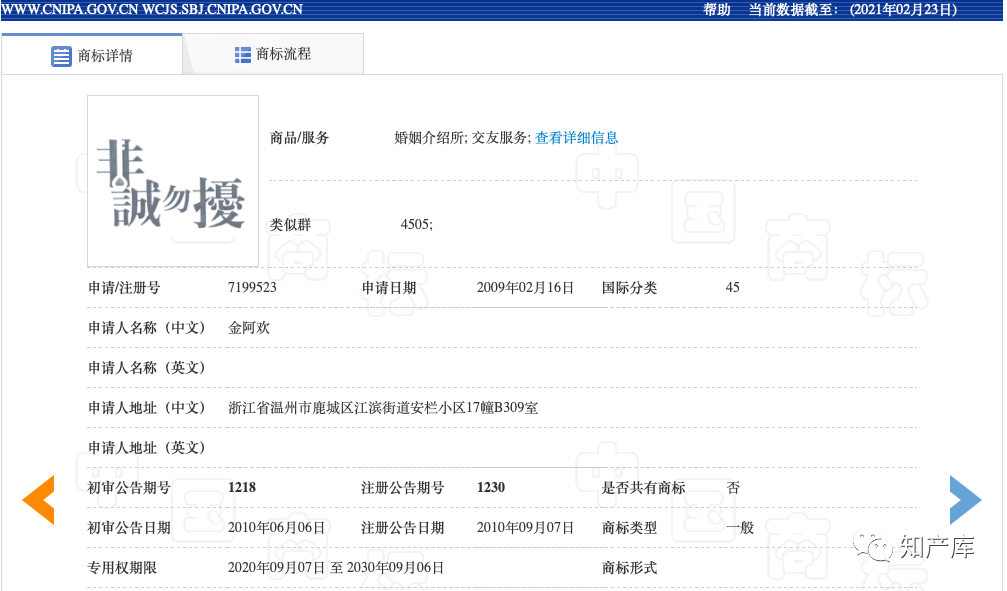Click the document icon on 商标详情 tab
The height and width of the screenshot is (591, 1007).
coord(62,56)
